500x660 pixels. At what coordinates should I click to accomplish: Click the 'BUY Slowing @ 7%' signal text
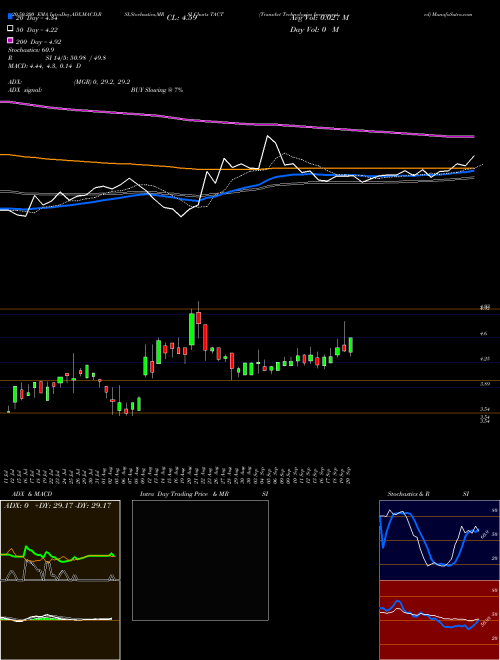tap(157, 90)
